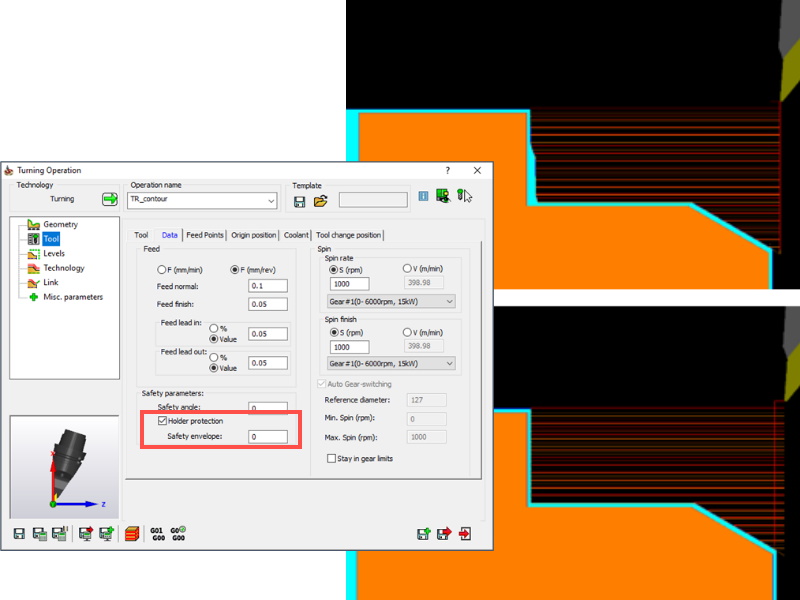
Task: Open the Coolant tab
Action: 296,235
